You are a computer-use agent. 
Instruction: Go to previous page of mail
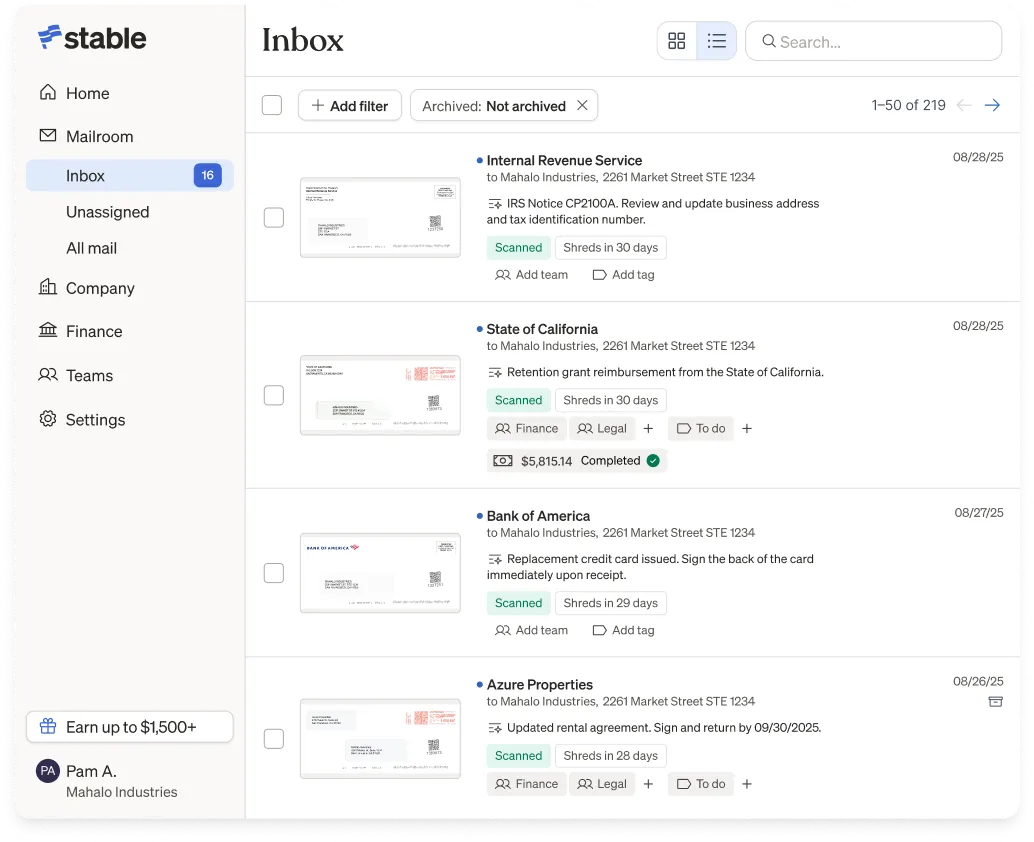964,105
